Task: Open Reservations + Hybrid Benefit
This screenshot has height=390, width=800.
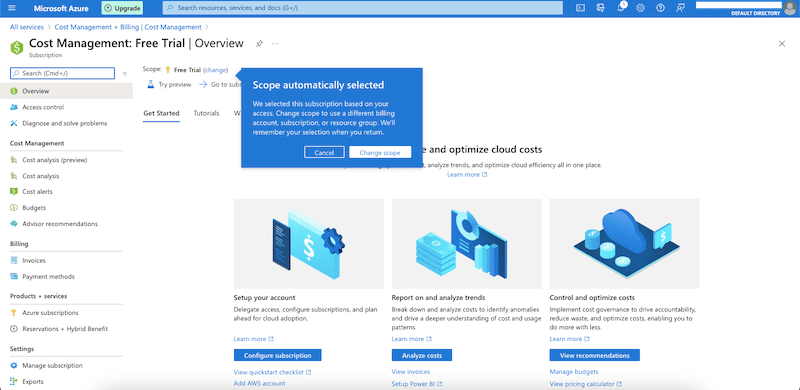Action: click(x=66, y=329)
